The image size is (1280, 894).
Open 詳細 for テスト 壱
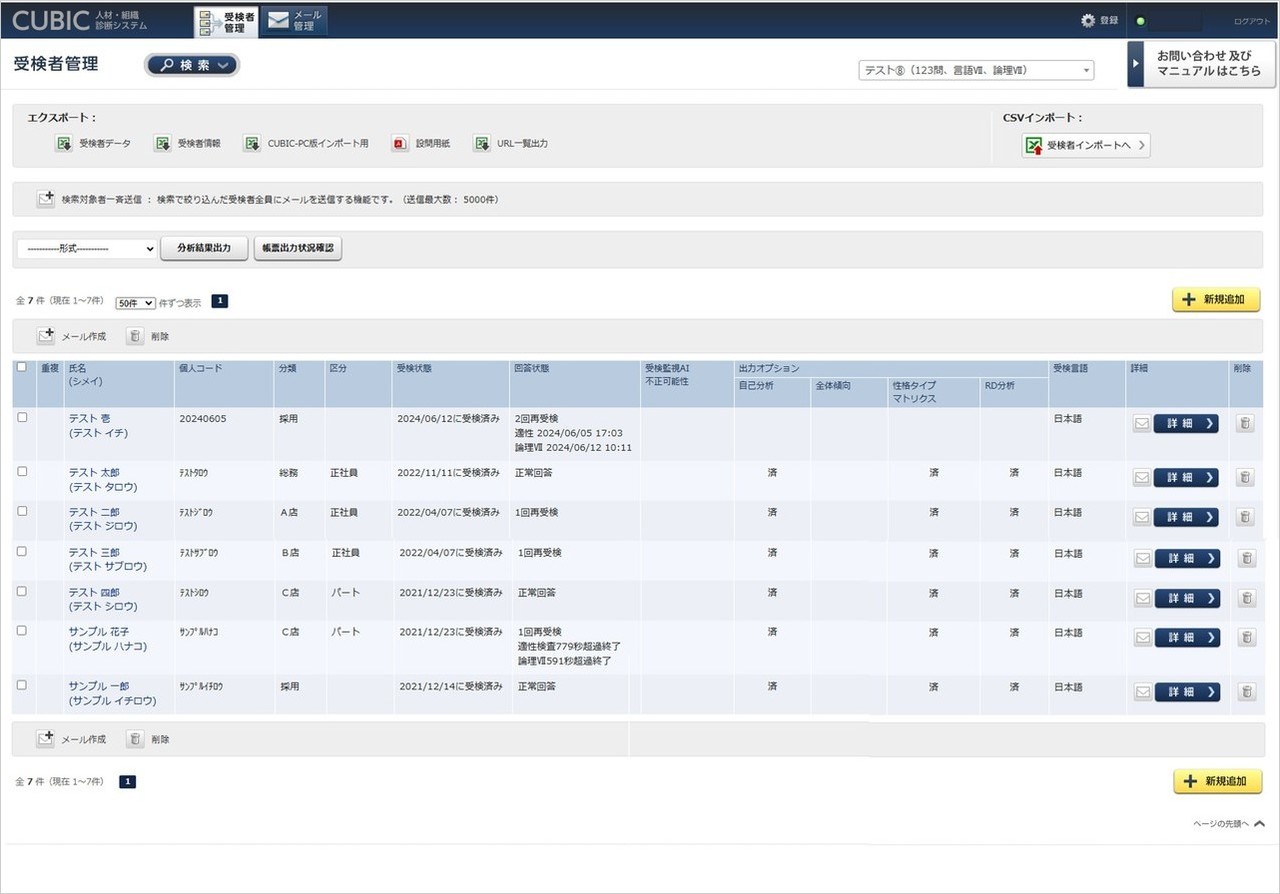(1186, 424)
